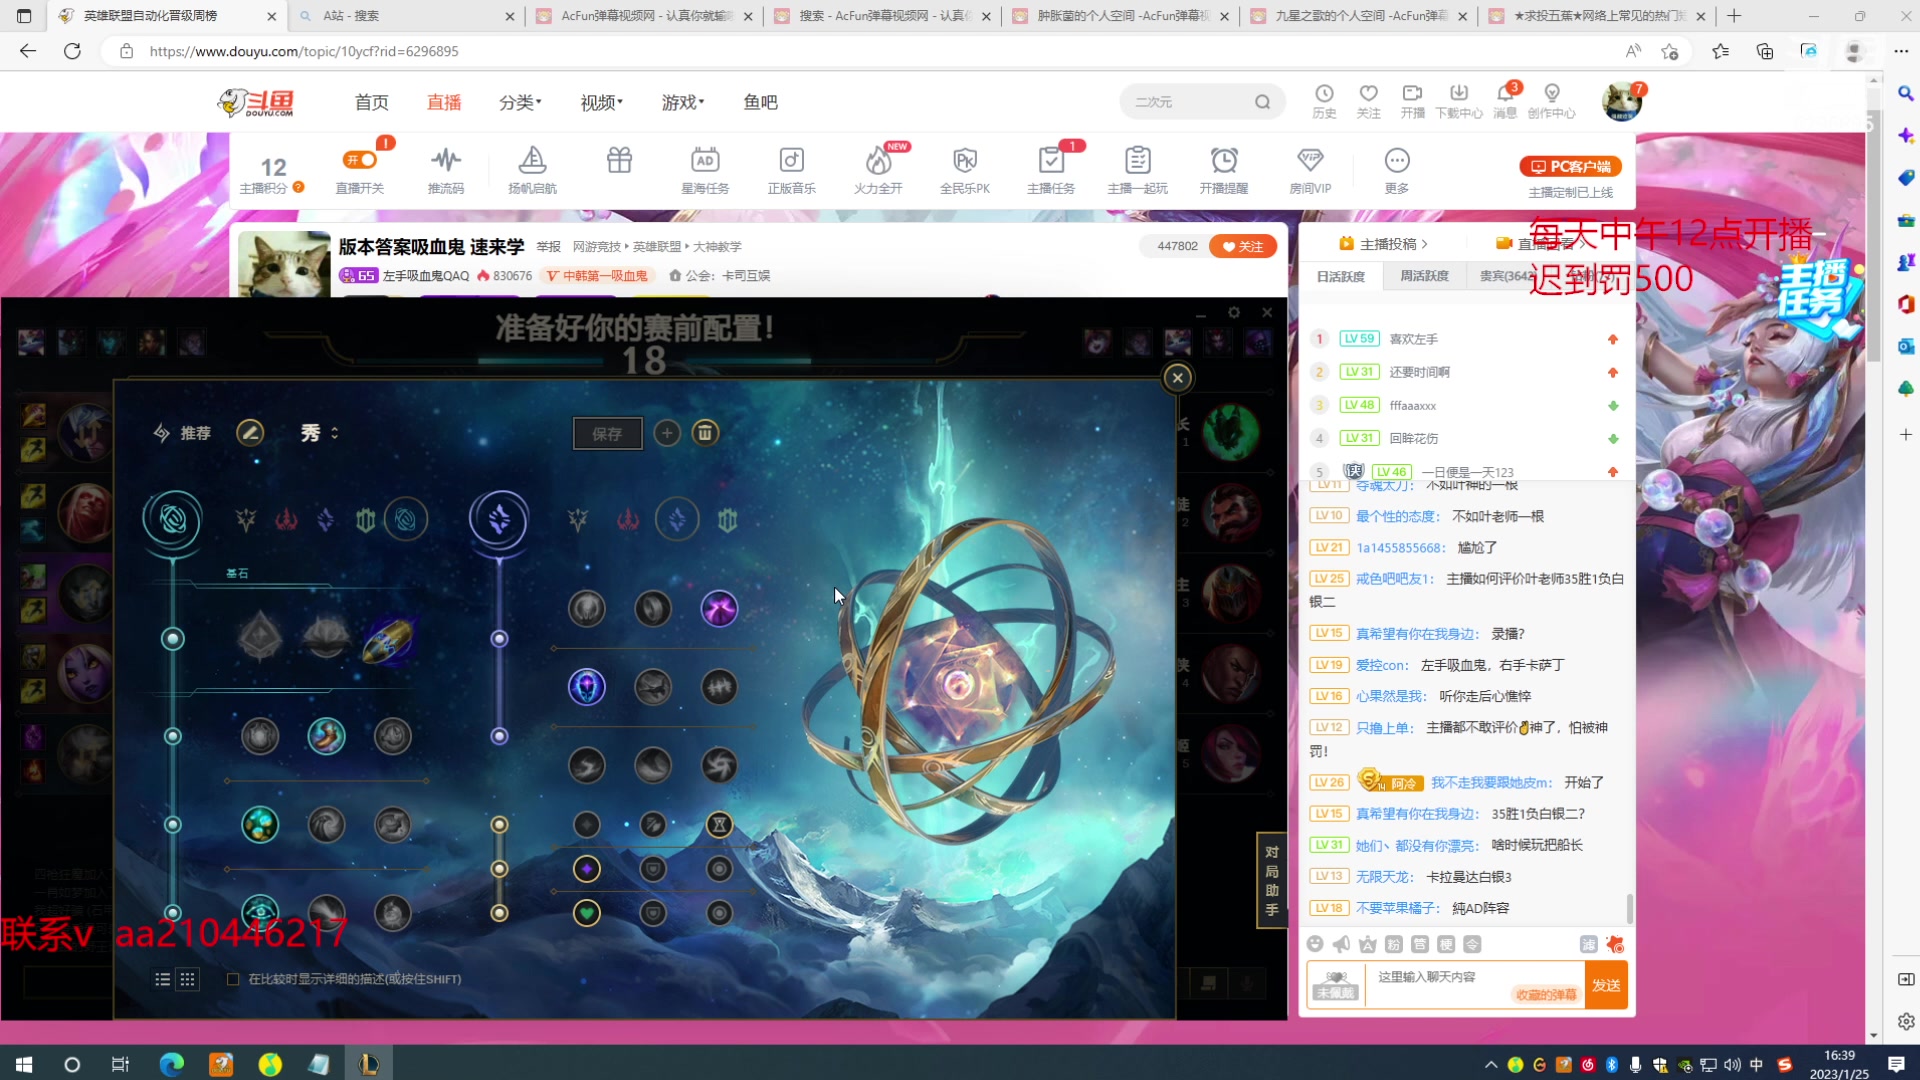Image resolution: width=1920 pixels, height=1080 pixels.
Task: Open 关注 heart icon in header
Action: point(1368,93)
